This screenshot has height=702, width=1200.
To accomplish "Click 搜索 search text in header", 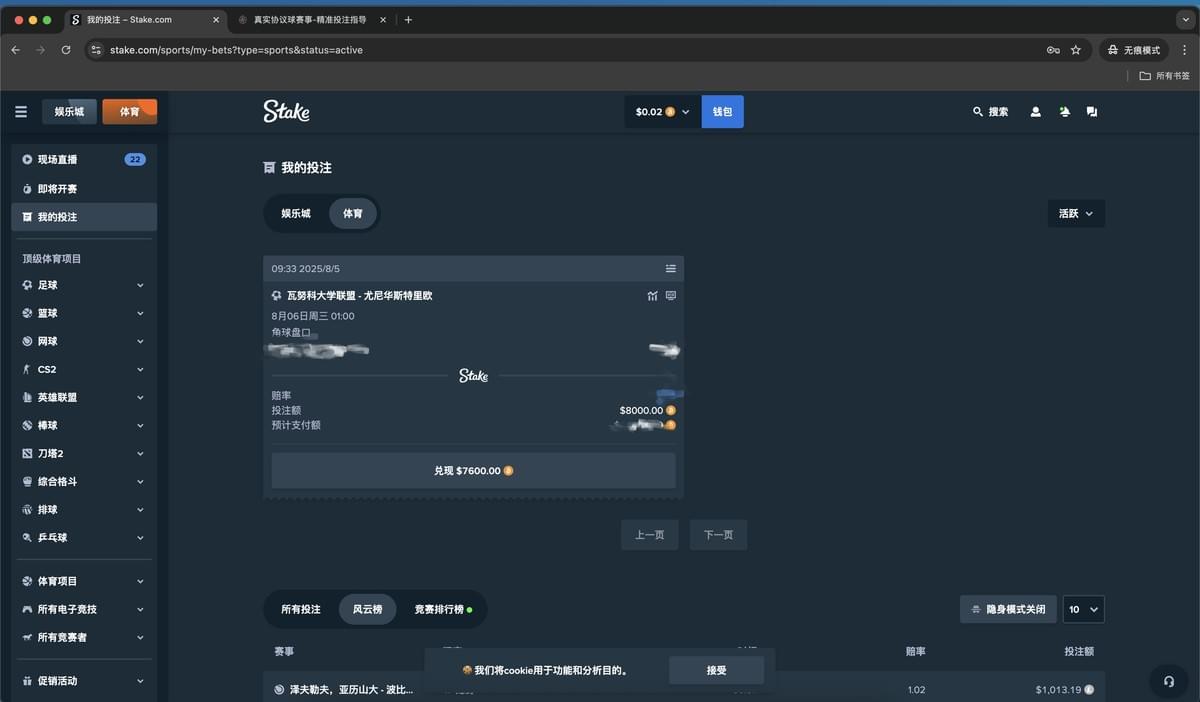I will [998, 112].
